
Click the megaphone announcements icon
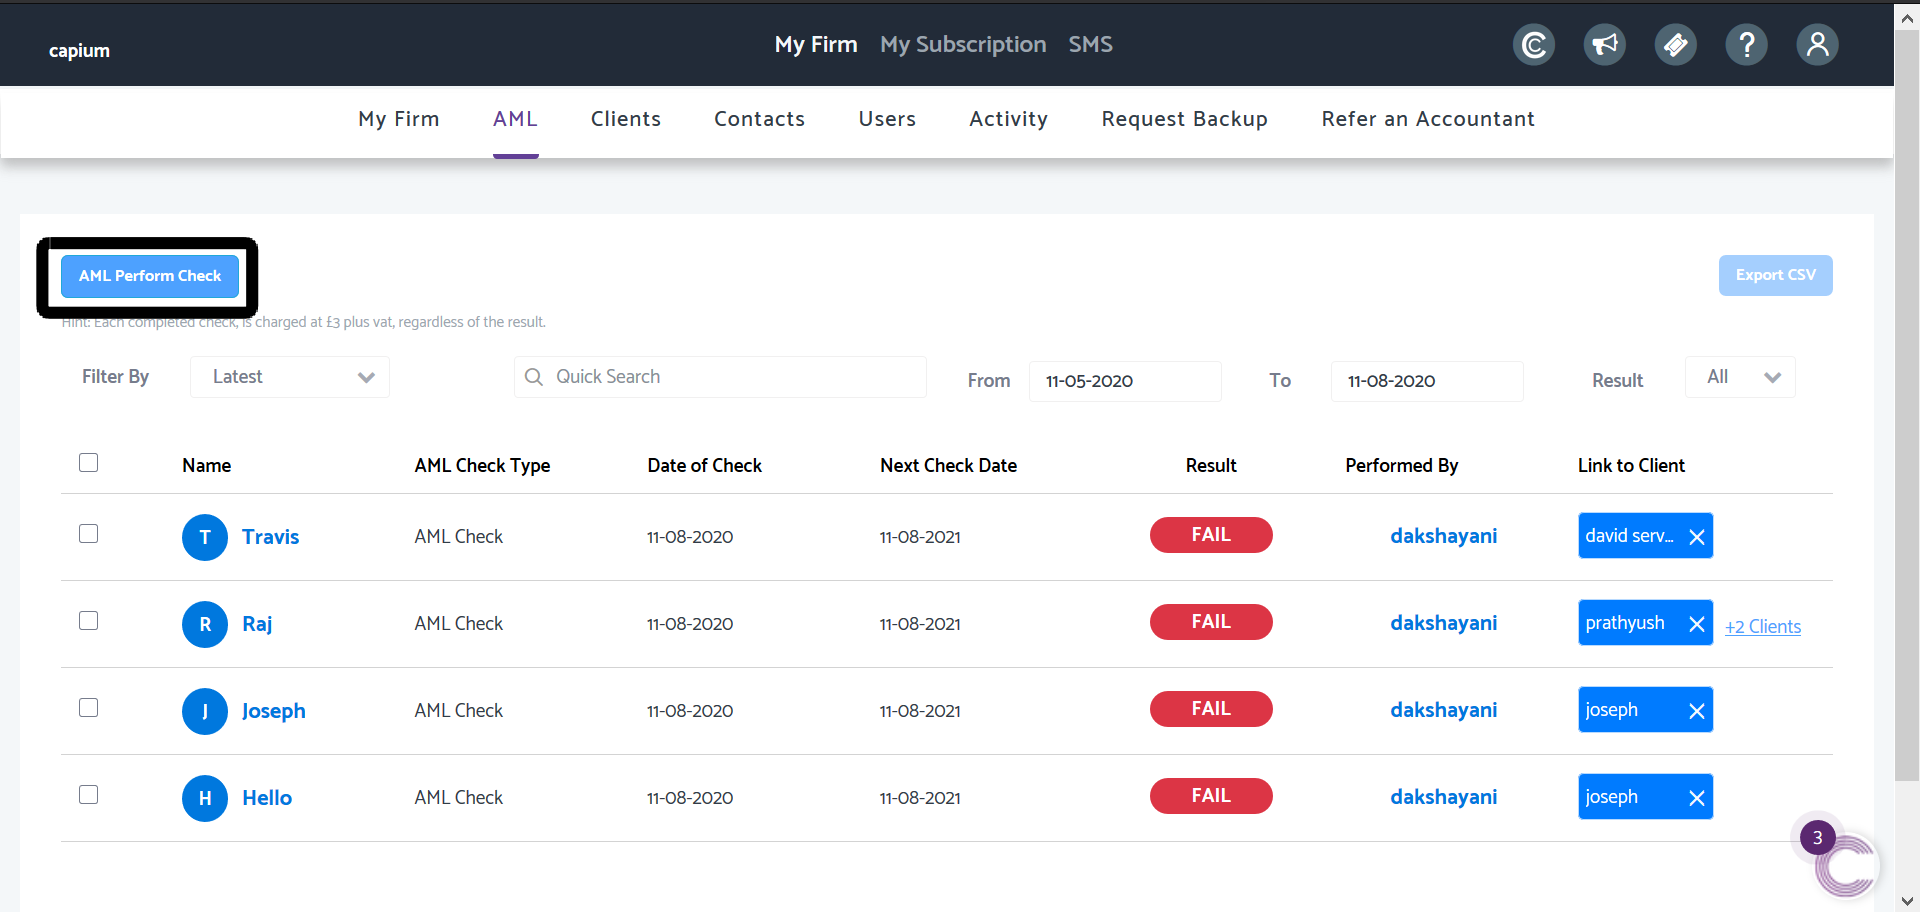point(1604,44)
